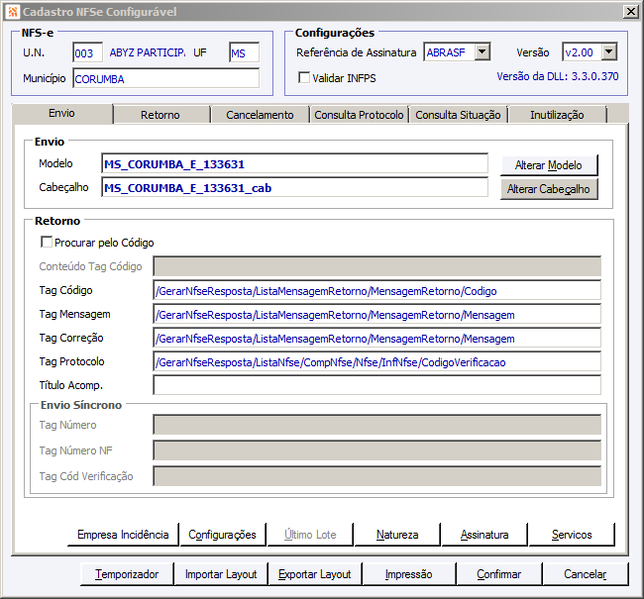Go to the Consulta Protocolo tab
644x599 pixels.
point(359,115)
